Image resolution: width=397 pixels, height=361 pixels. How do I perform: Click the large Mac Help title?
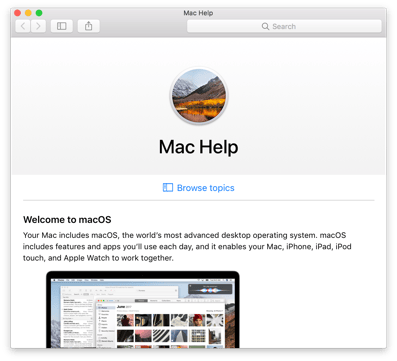click(x=198, y=147)
